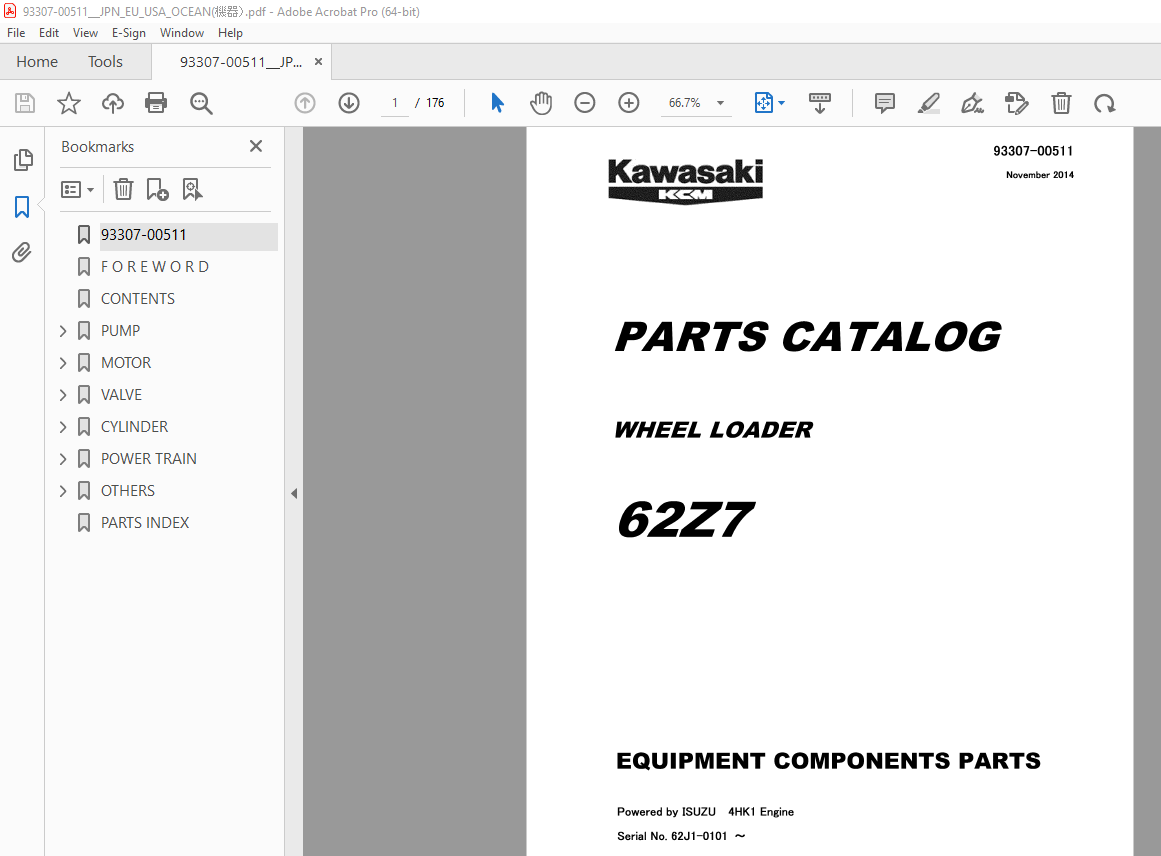The height and width of the screenshot is (856, 1161).
Task: Expand the POWER TRAIN bookmark
Action: pyautogui.click(x=63, y=459)
